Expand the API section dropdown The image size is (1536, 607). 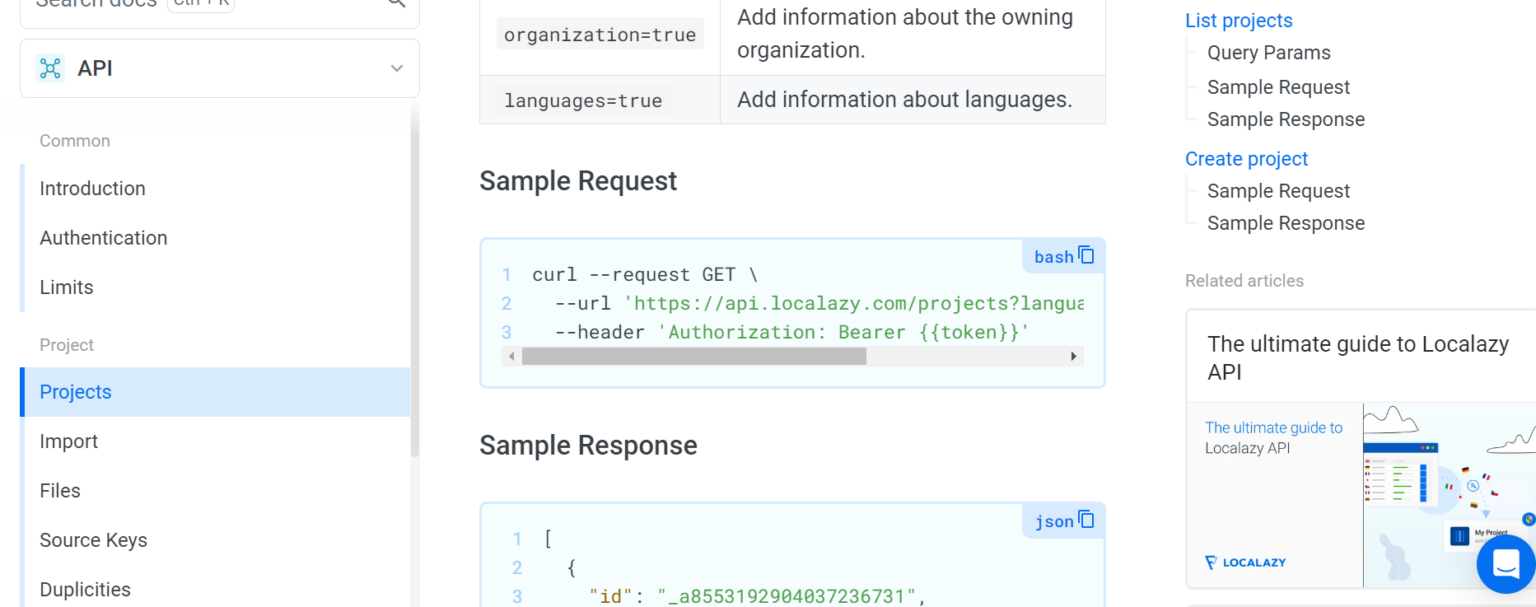[x=397, y=68]
